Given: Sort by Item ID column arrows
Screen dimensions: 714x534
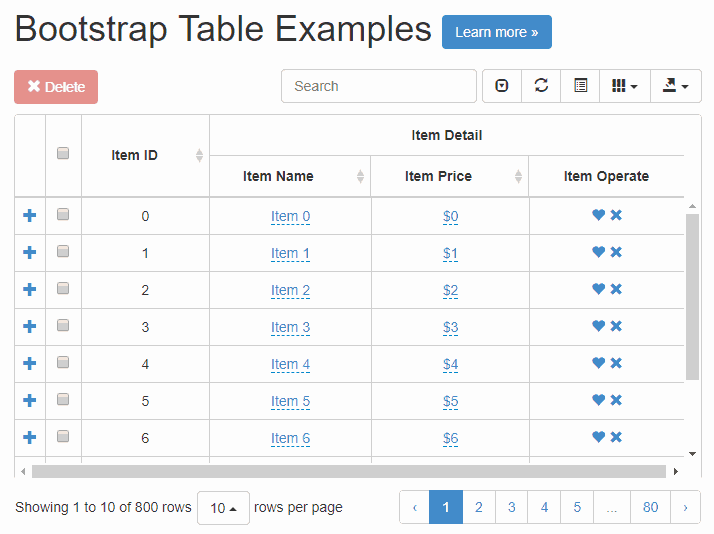Looking at the screenshot, I should tap(199, 155).
